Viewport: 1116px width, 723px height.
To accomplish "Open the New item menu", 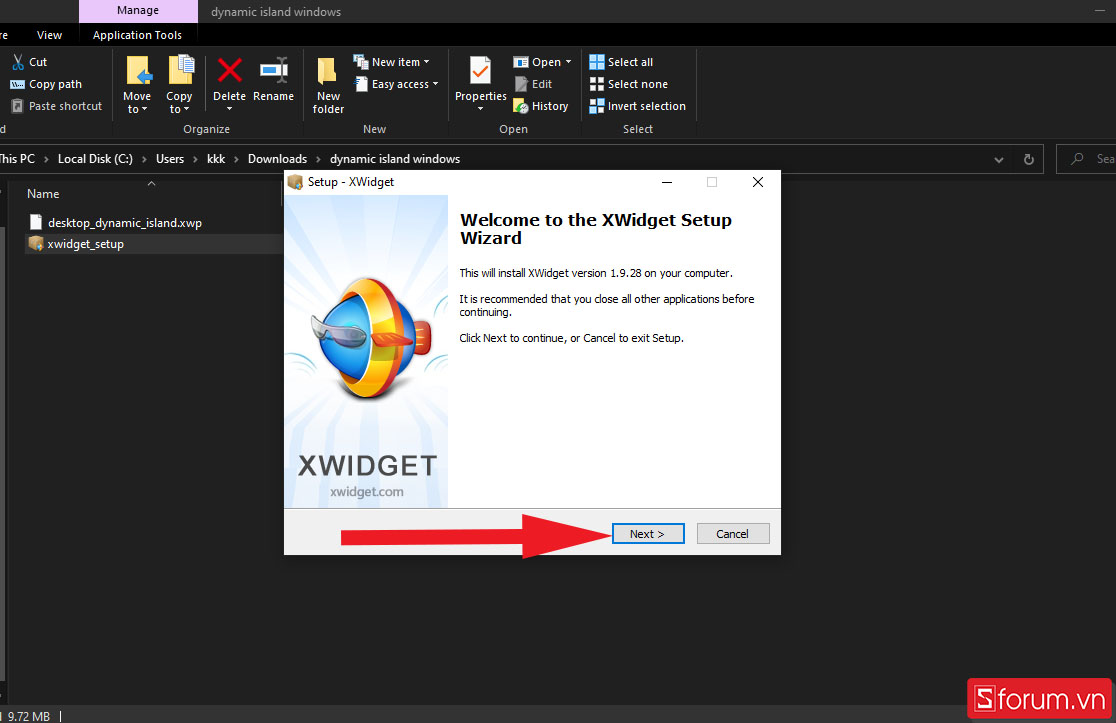I will [x=391, y=62].
